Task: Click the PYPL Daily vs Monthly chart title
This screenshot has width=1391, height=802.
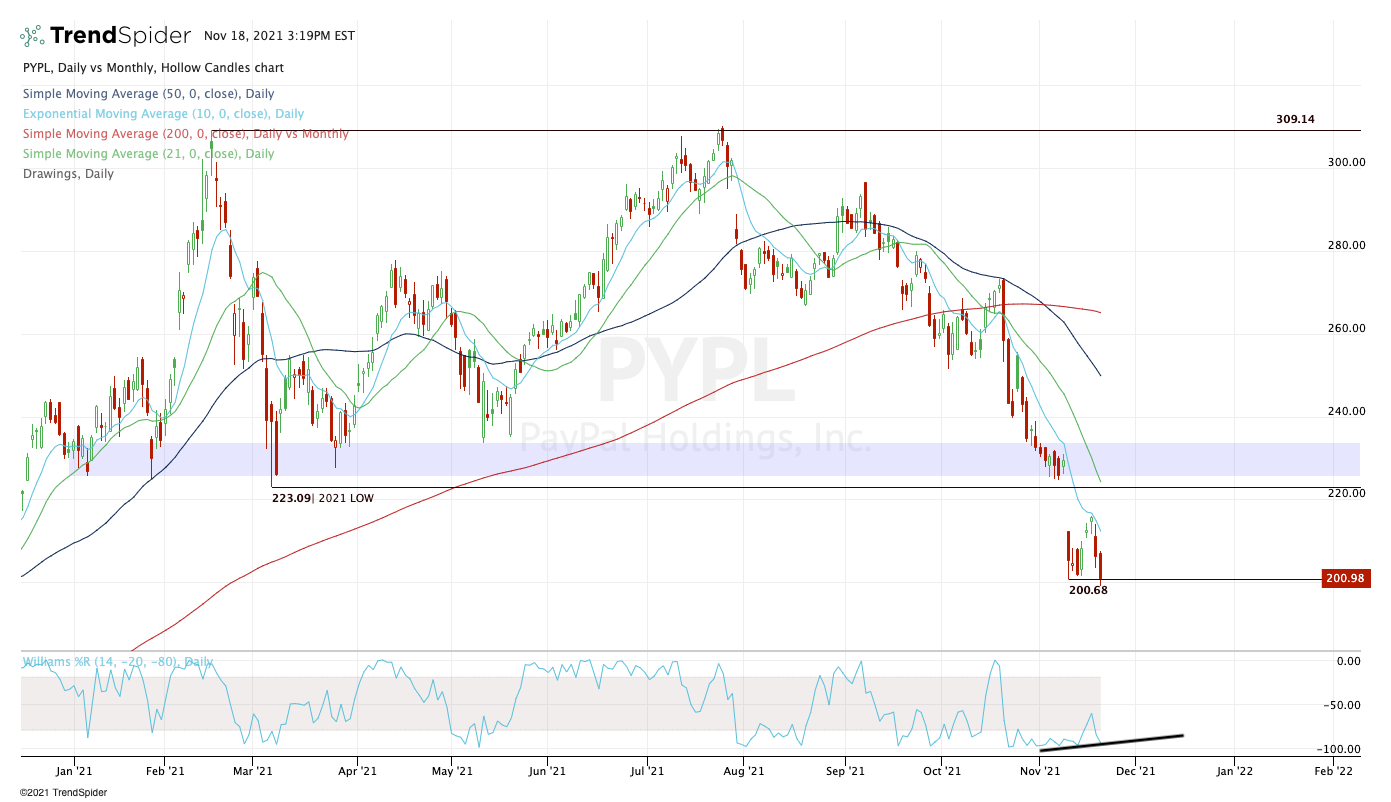Action: [x=152, y=68]
